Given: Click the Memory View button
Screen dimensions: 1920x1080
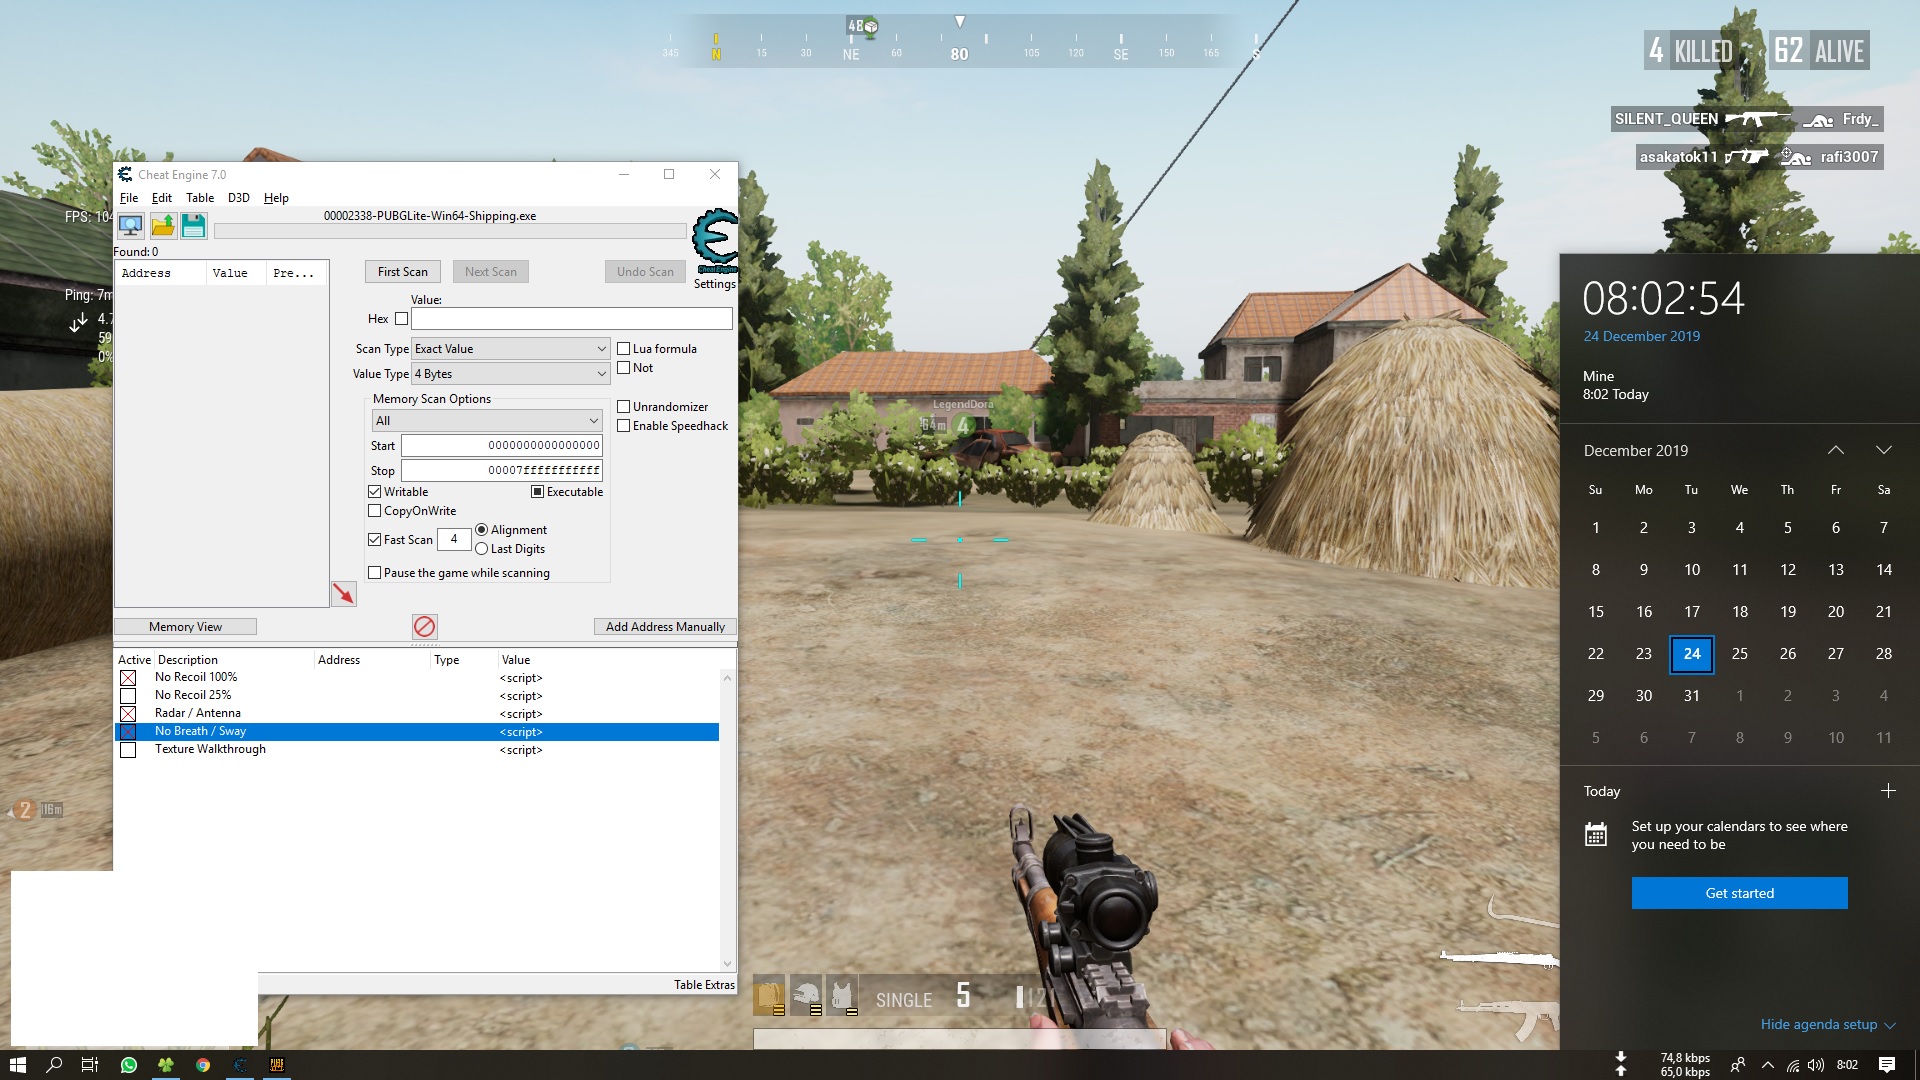Looking at the screenshot, I should (x=185, y=627).
